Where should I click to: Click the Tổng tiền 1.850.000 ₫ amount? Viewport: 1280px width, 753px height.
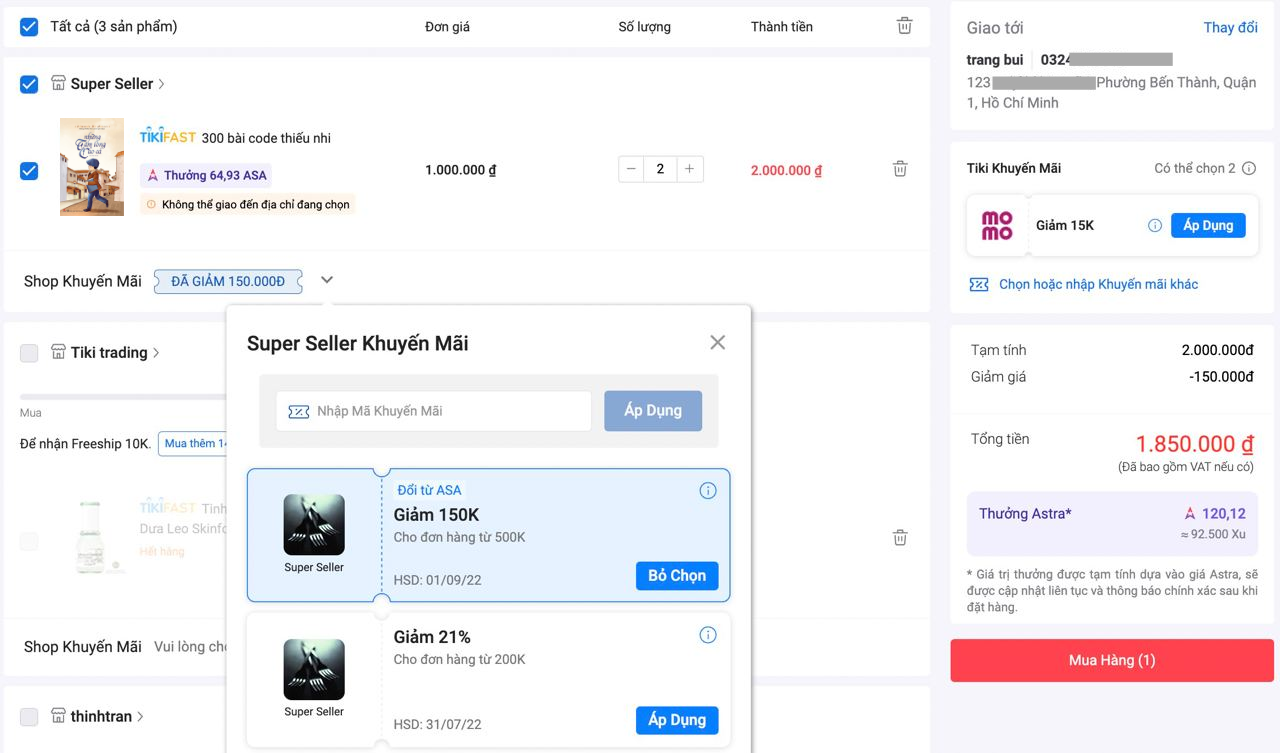click(x=1194, y=444)
